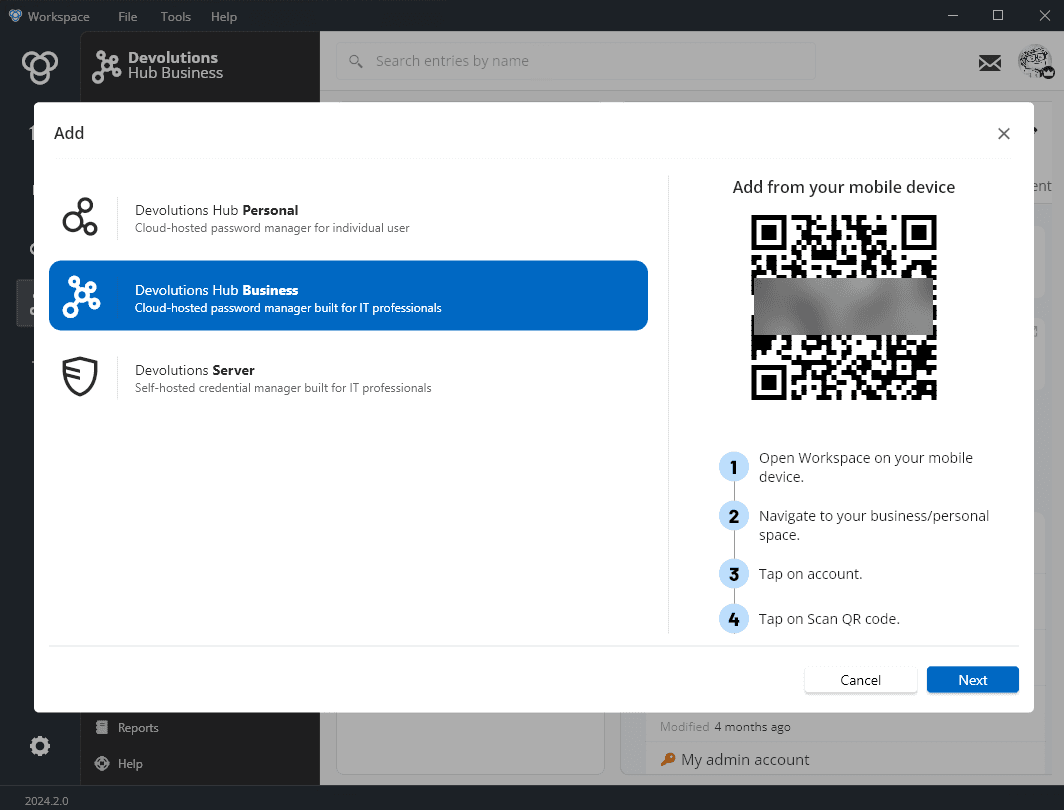The height and width of the screenshot is (810, 1064).
Task: Open the mail envelope icon
Action: tap(989, 63)
